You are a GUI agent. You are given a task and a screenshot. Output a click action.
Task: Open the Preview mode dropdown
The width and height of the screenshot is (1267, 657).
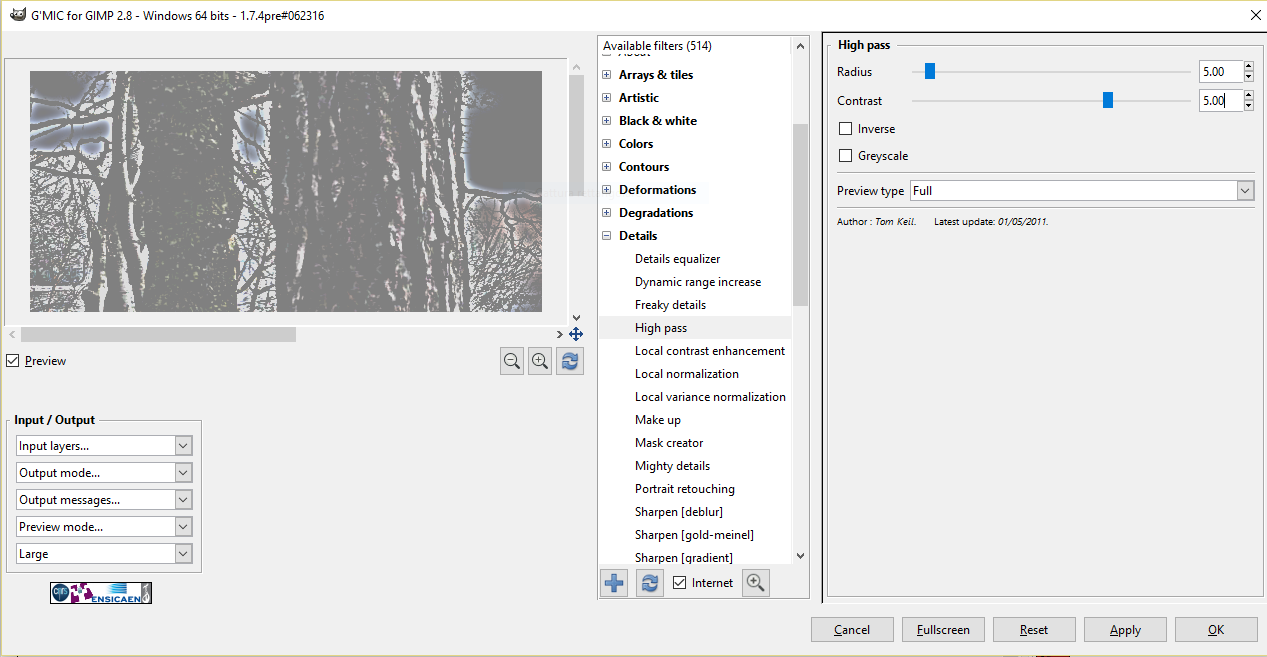click(x=104, y=527)
